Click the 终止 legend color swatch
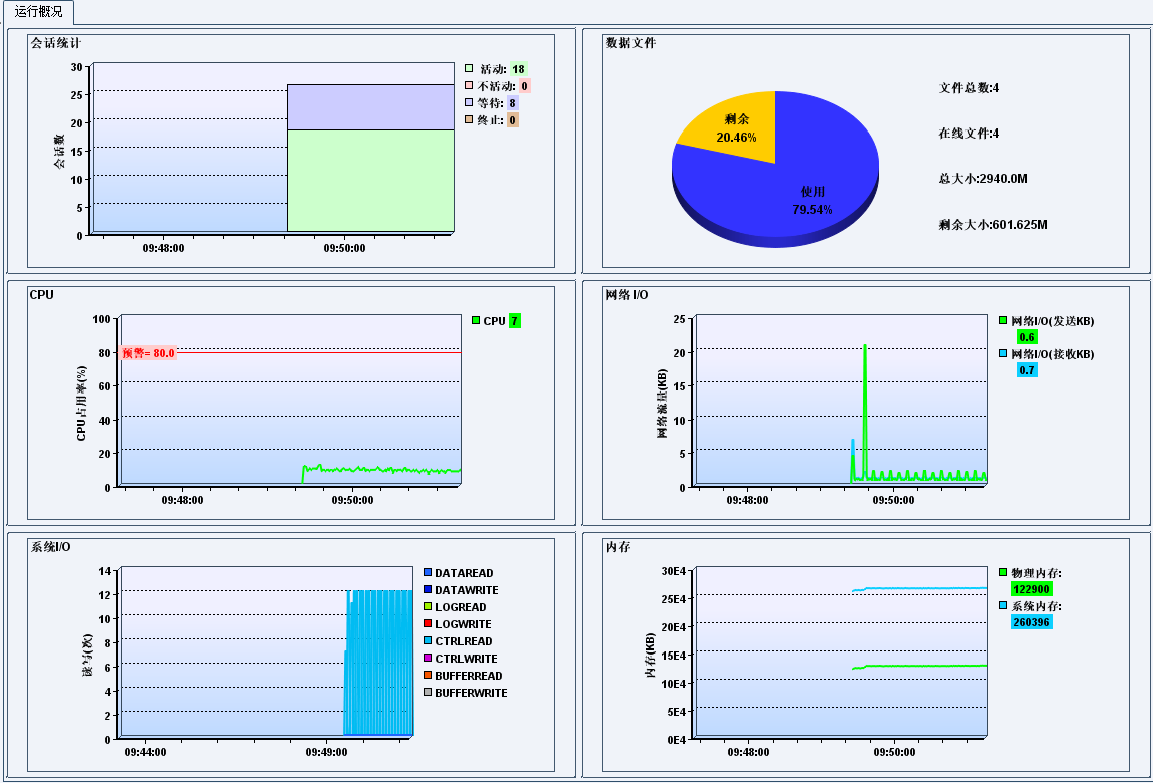This screenshot has width=1153, height=783. (x=469, y=120)
